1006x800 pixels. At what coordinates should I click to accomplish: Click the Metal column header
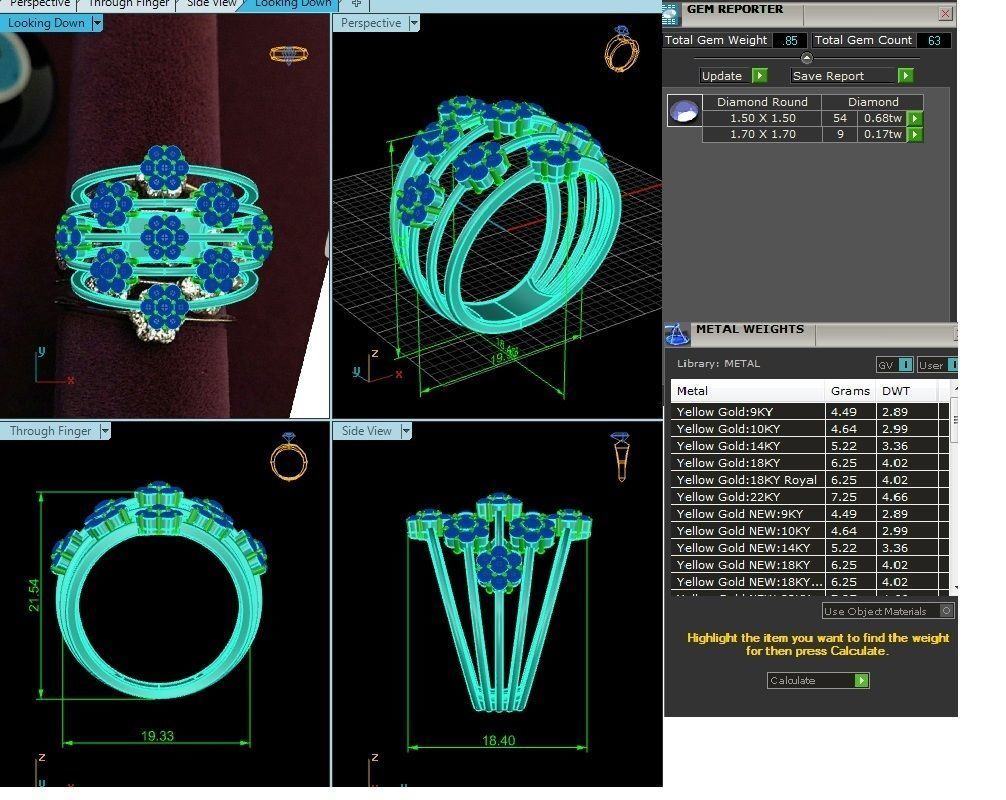[747, 391]
